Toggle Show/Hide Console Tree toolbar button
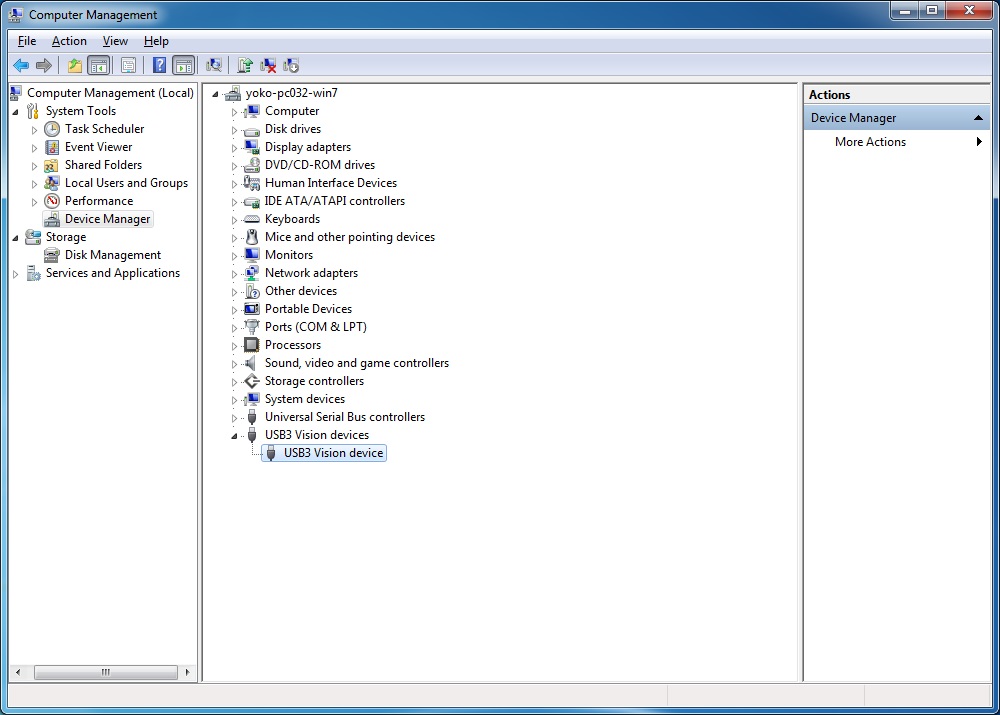The image size is (1000, 715). 99,65
